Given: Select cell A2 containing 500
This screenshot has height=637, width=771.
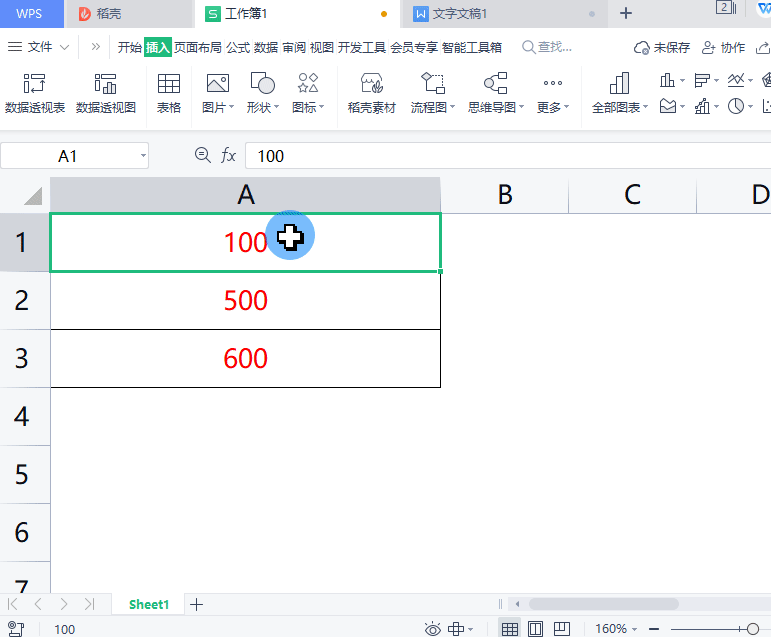Looking at the screenshot, I should coord(246,300).
